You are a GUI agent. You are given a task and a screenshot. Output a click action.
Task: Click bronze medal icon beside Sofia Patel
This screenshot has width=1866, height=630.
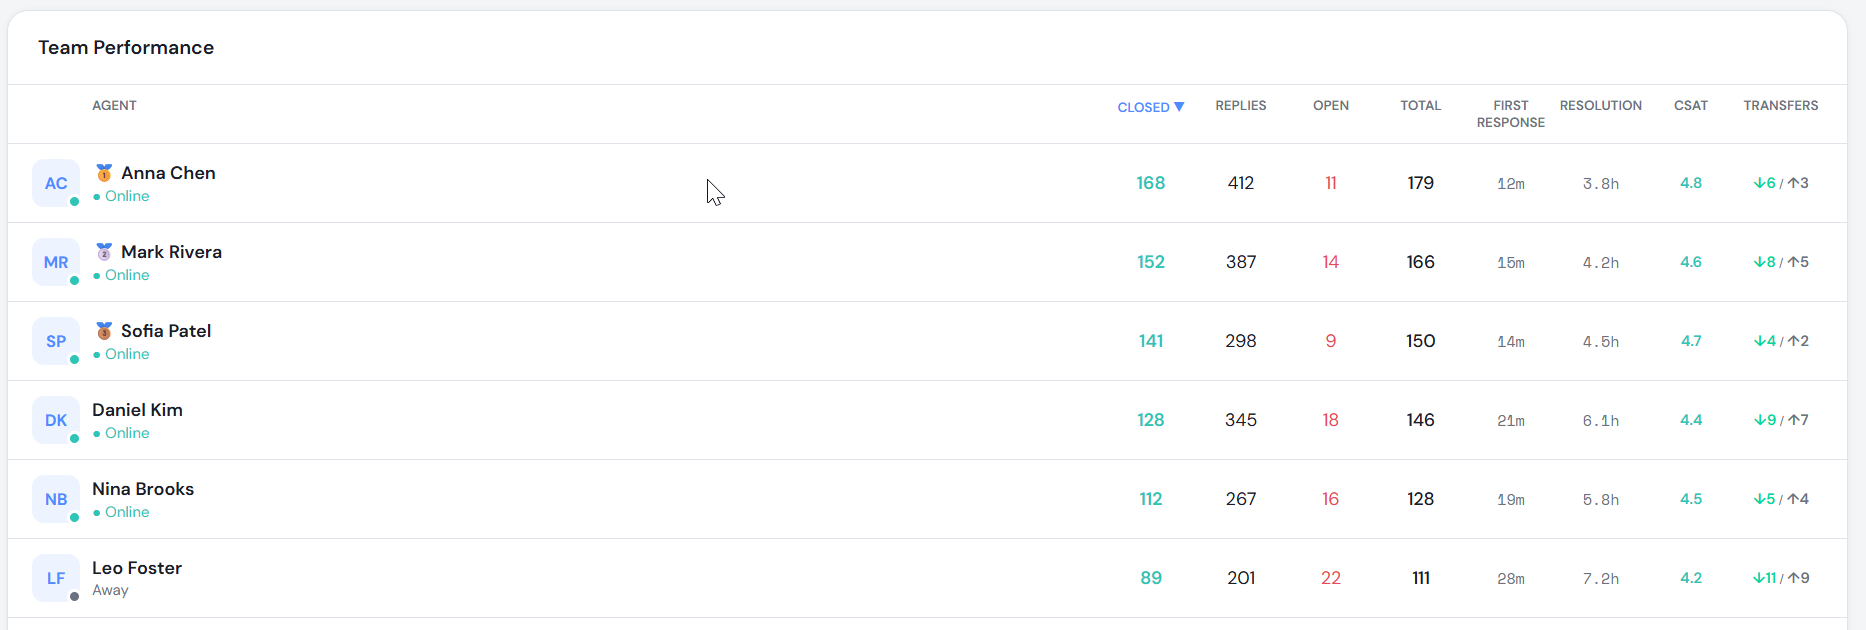[x=104, y=331]
